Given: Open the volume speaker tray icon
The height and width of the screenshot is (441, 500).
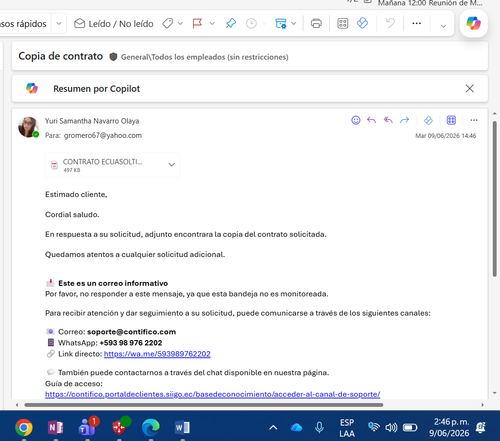Looking at the screenshot, I should (x=391, y=427).
